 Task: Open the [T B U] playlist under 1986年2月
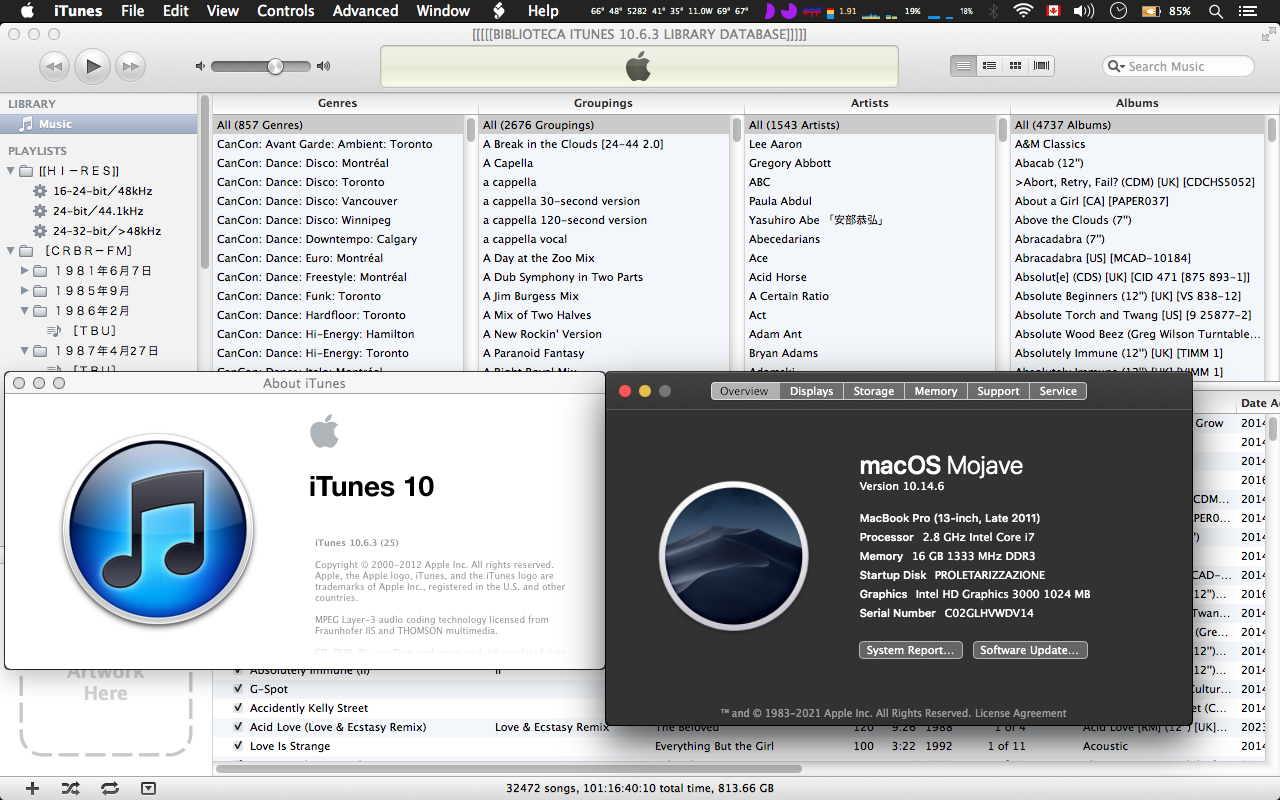(94, 331)
